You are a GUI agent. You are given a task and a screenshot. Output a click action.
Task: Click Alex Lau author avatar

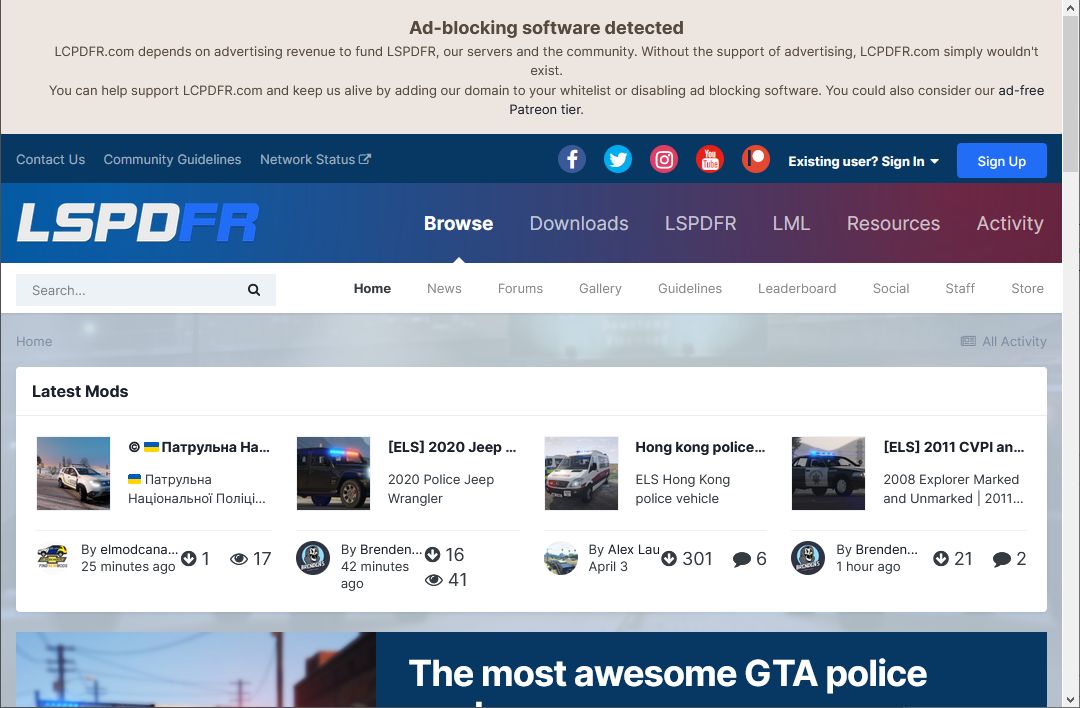561,558
